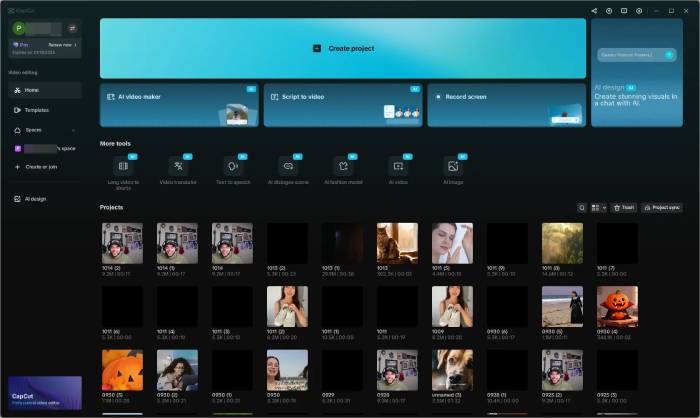
Task: Click the Create project button
Action: click(343, 48)
